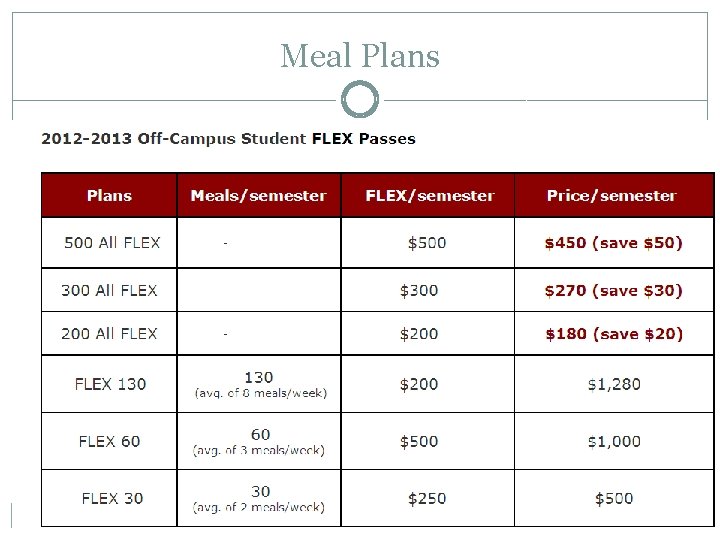Screen dimensions: 720x540
Task: Choose the "200 All FLEX" plan cell
Action: 109,334
